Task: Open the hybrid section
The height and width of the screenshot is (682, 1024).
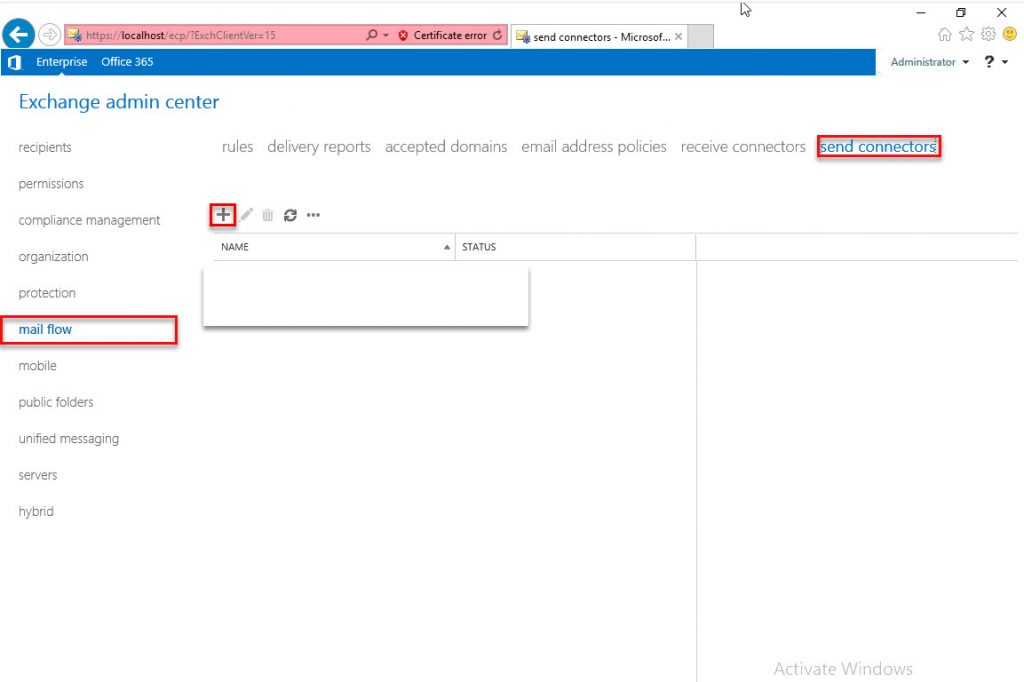Action: (36, 512)
